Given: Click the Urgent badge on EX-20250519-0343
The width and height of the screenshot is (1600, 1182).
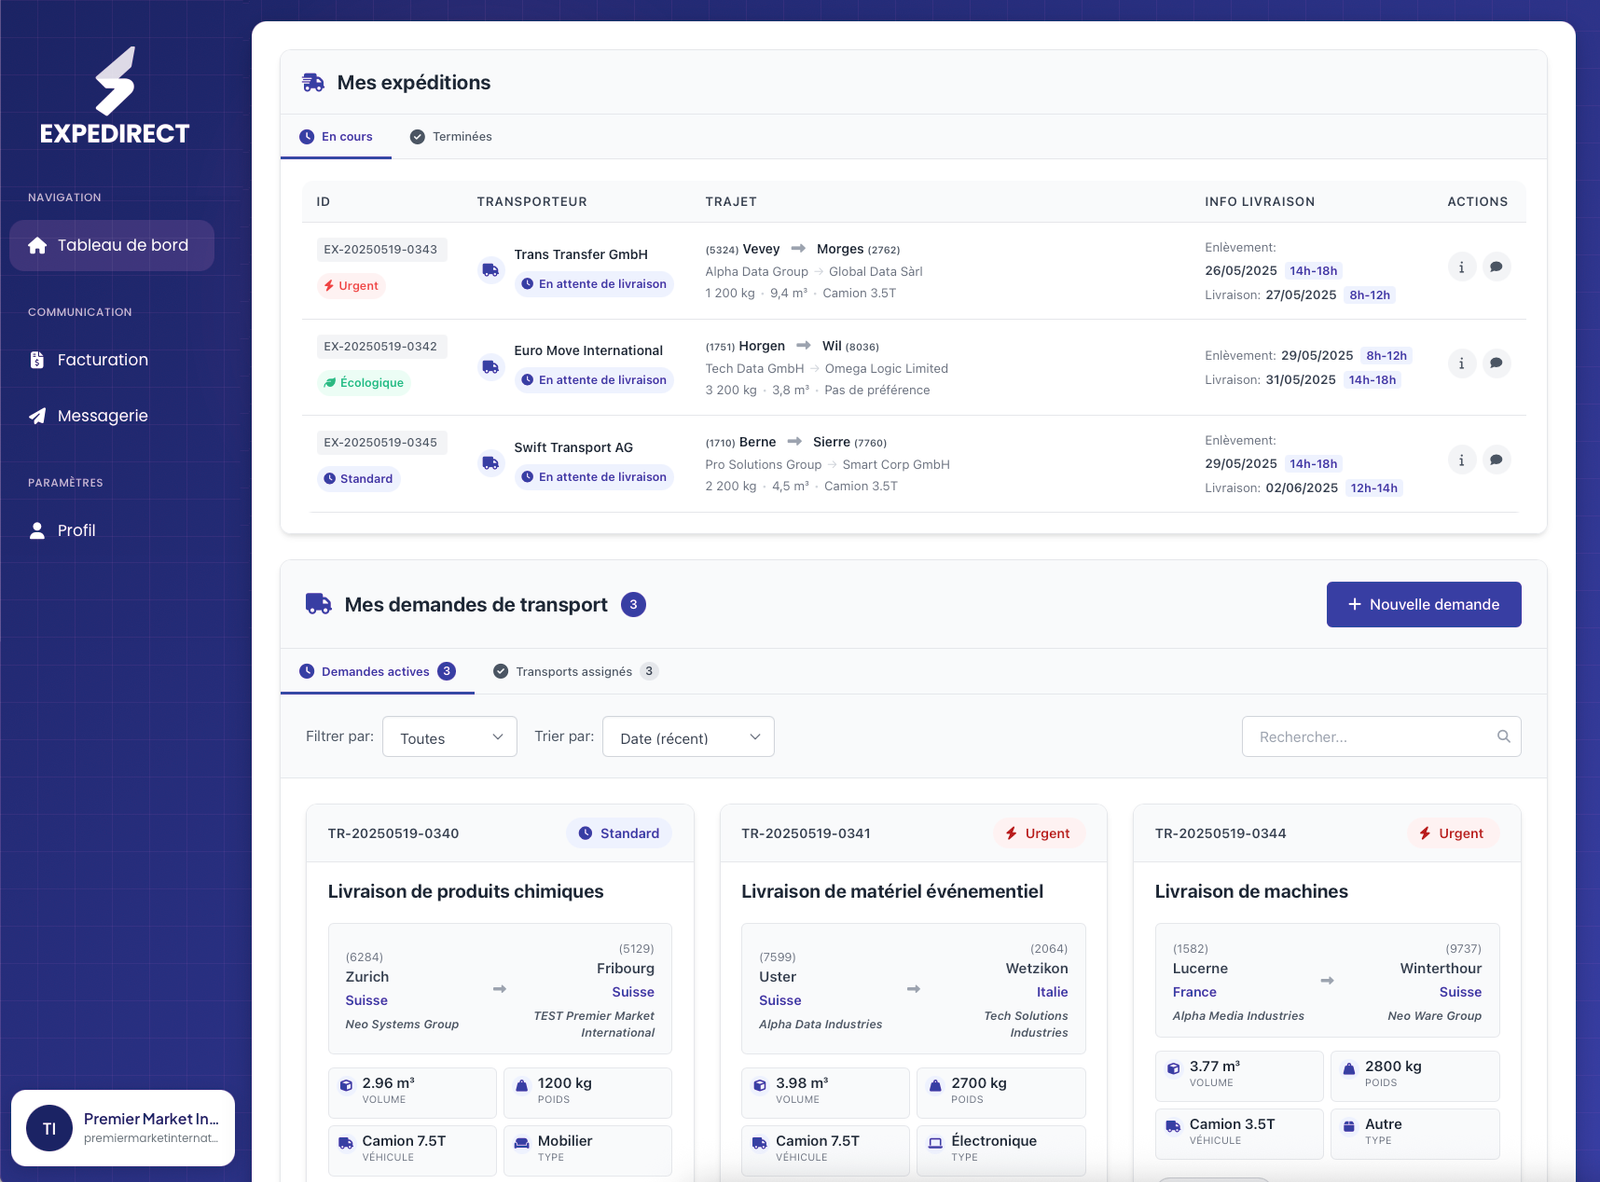Looking at the screenshot, I should tap(351, 286).
